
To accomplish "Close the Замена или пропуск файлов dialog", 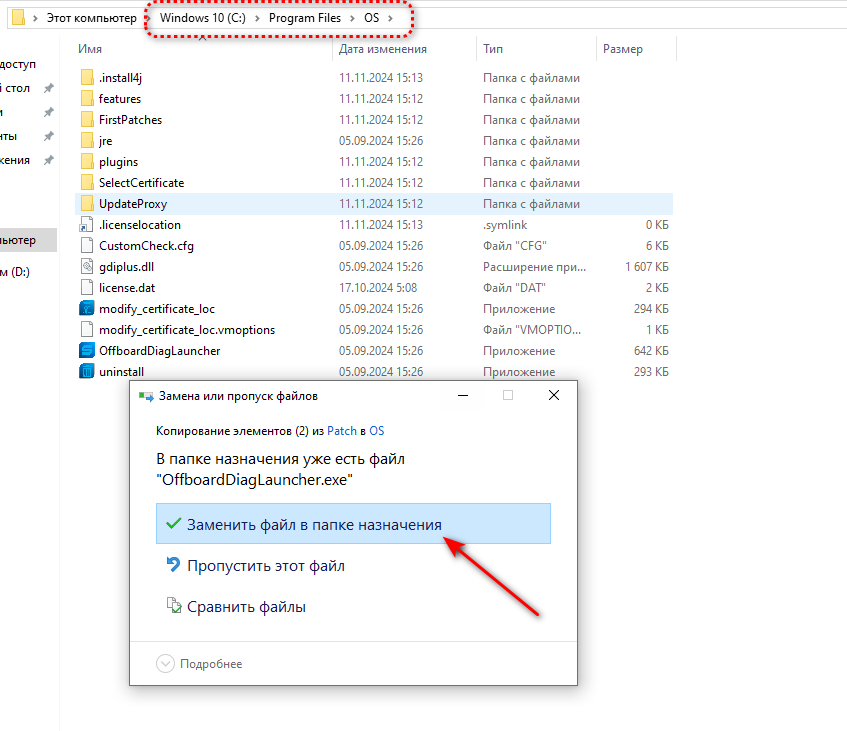I will click(x=553, y=395).
